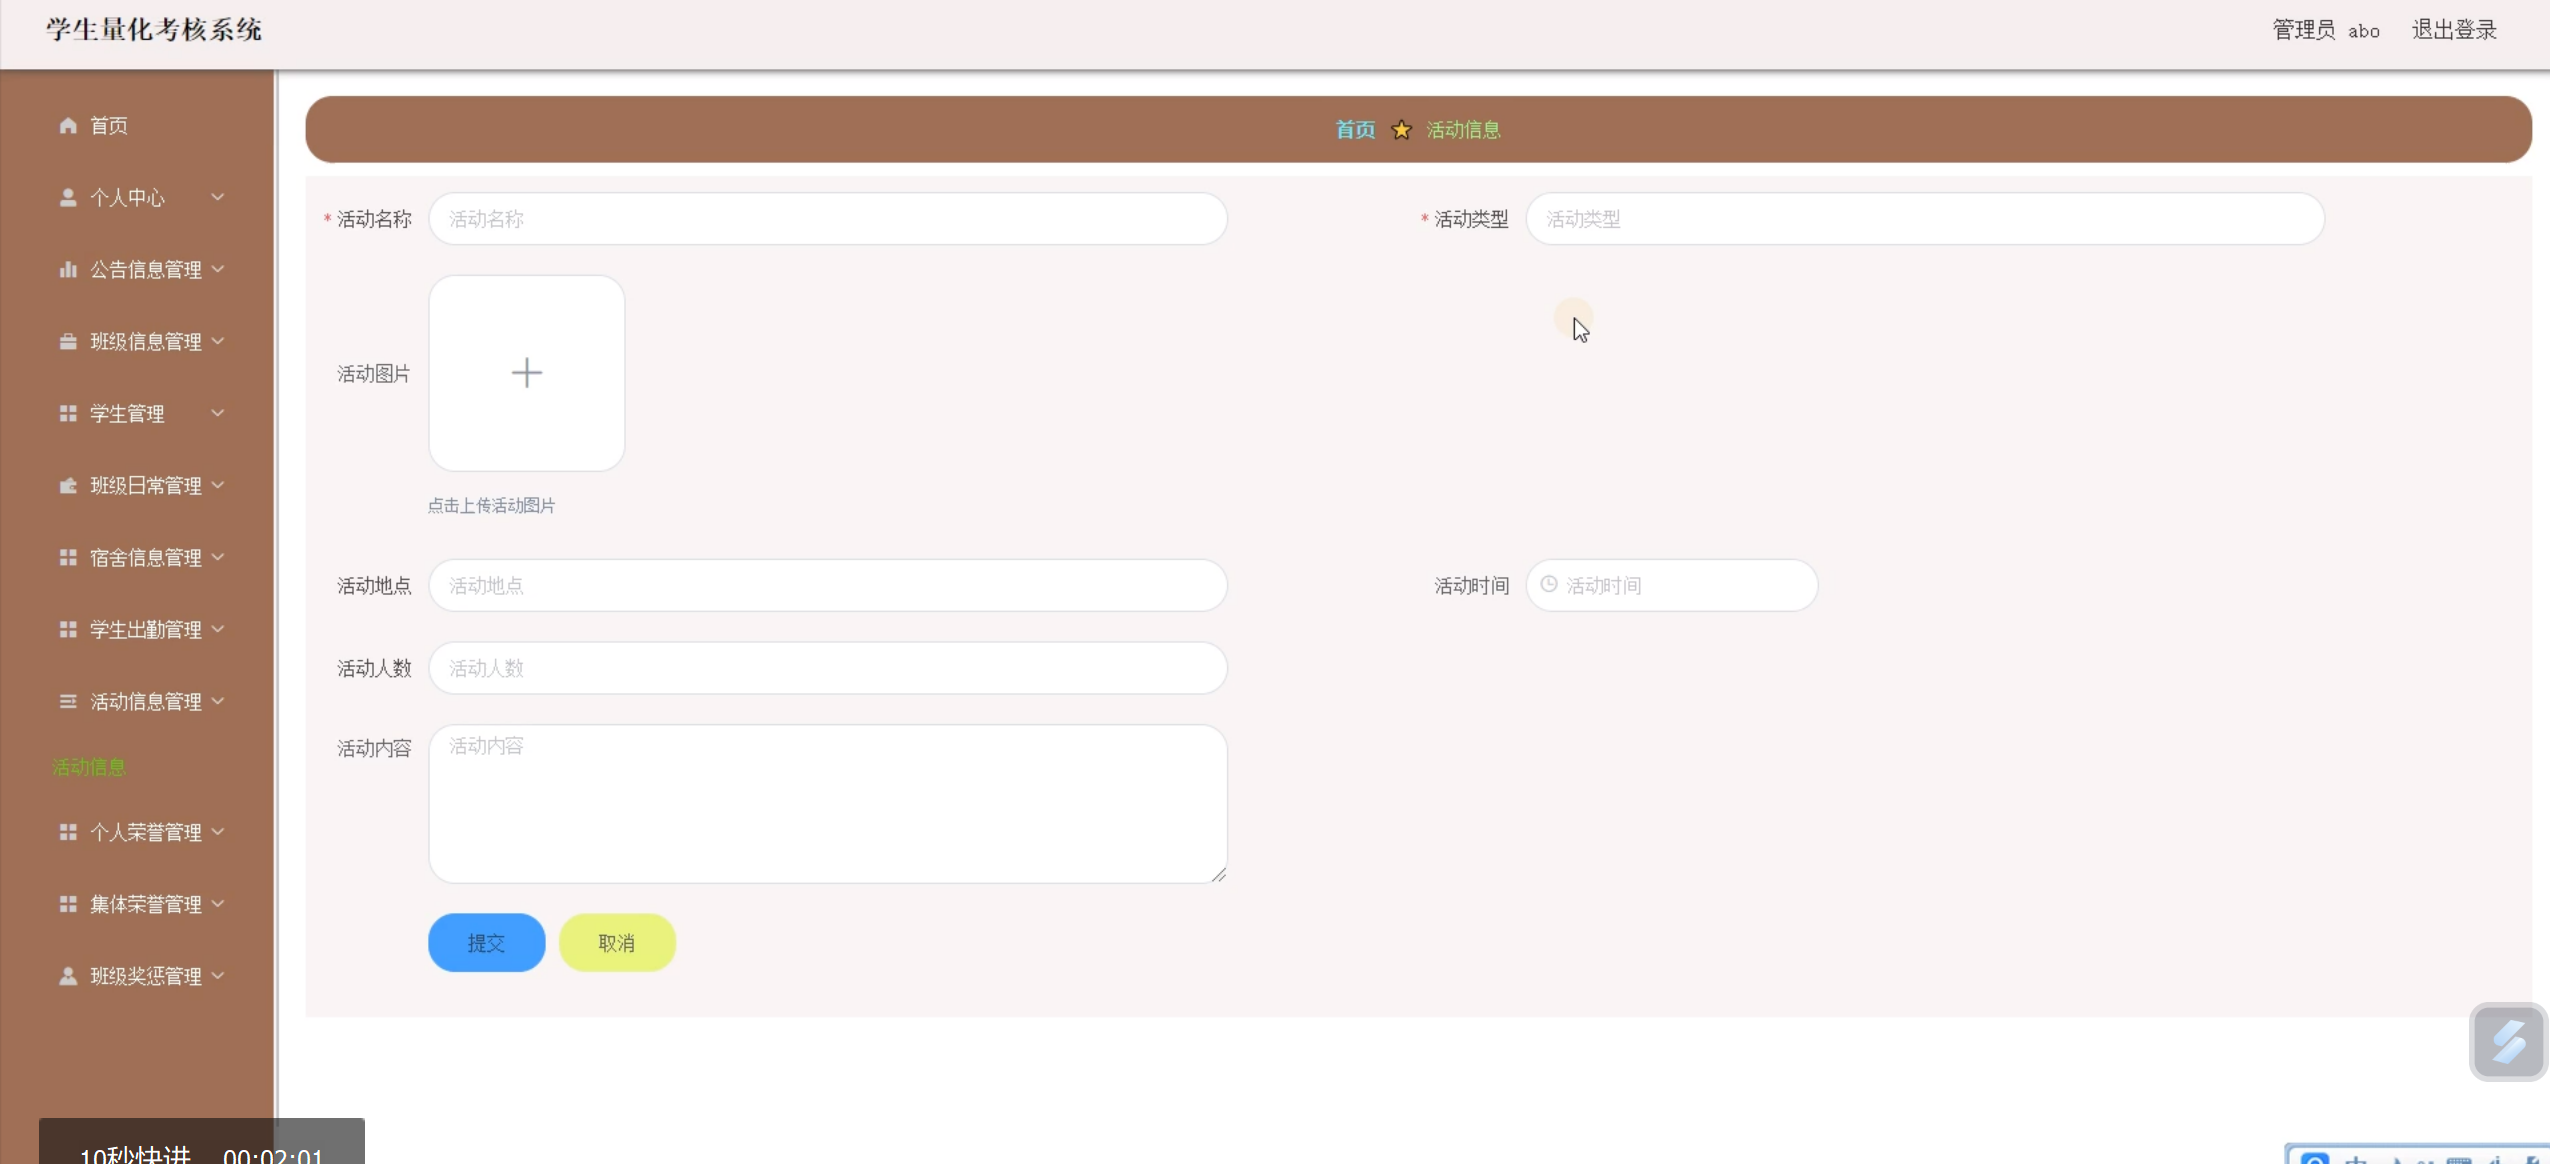Click the list icon for 活动信息管理
This screenshot has height=1164, width=2550.
pos(68,701)
